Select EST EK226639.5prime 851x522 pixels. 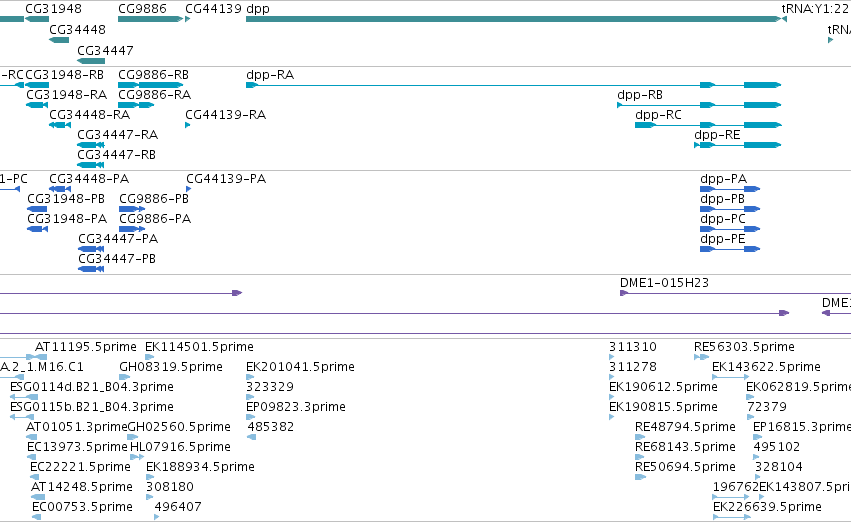pyautogui.click(x=732, y=518)
